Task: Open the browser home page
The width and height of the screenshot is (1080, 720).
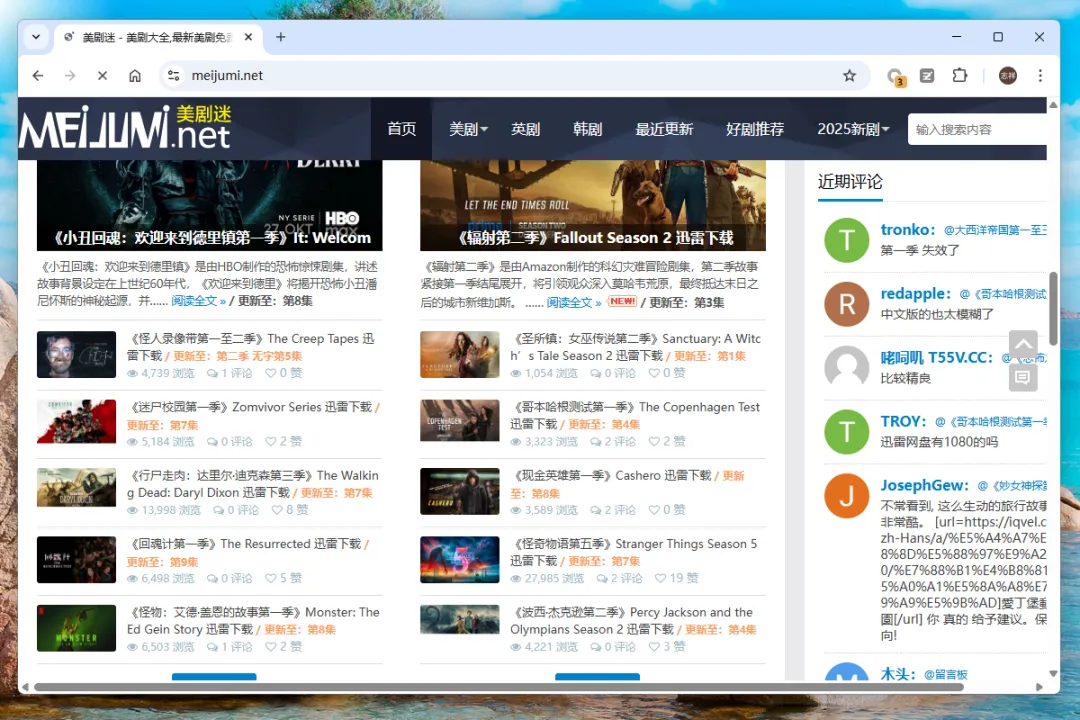Action: point(135,76)
